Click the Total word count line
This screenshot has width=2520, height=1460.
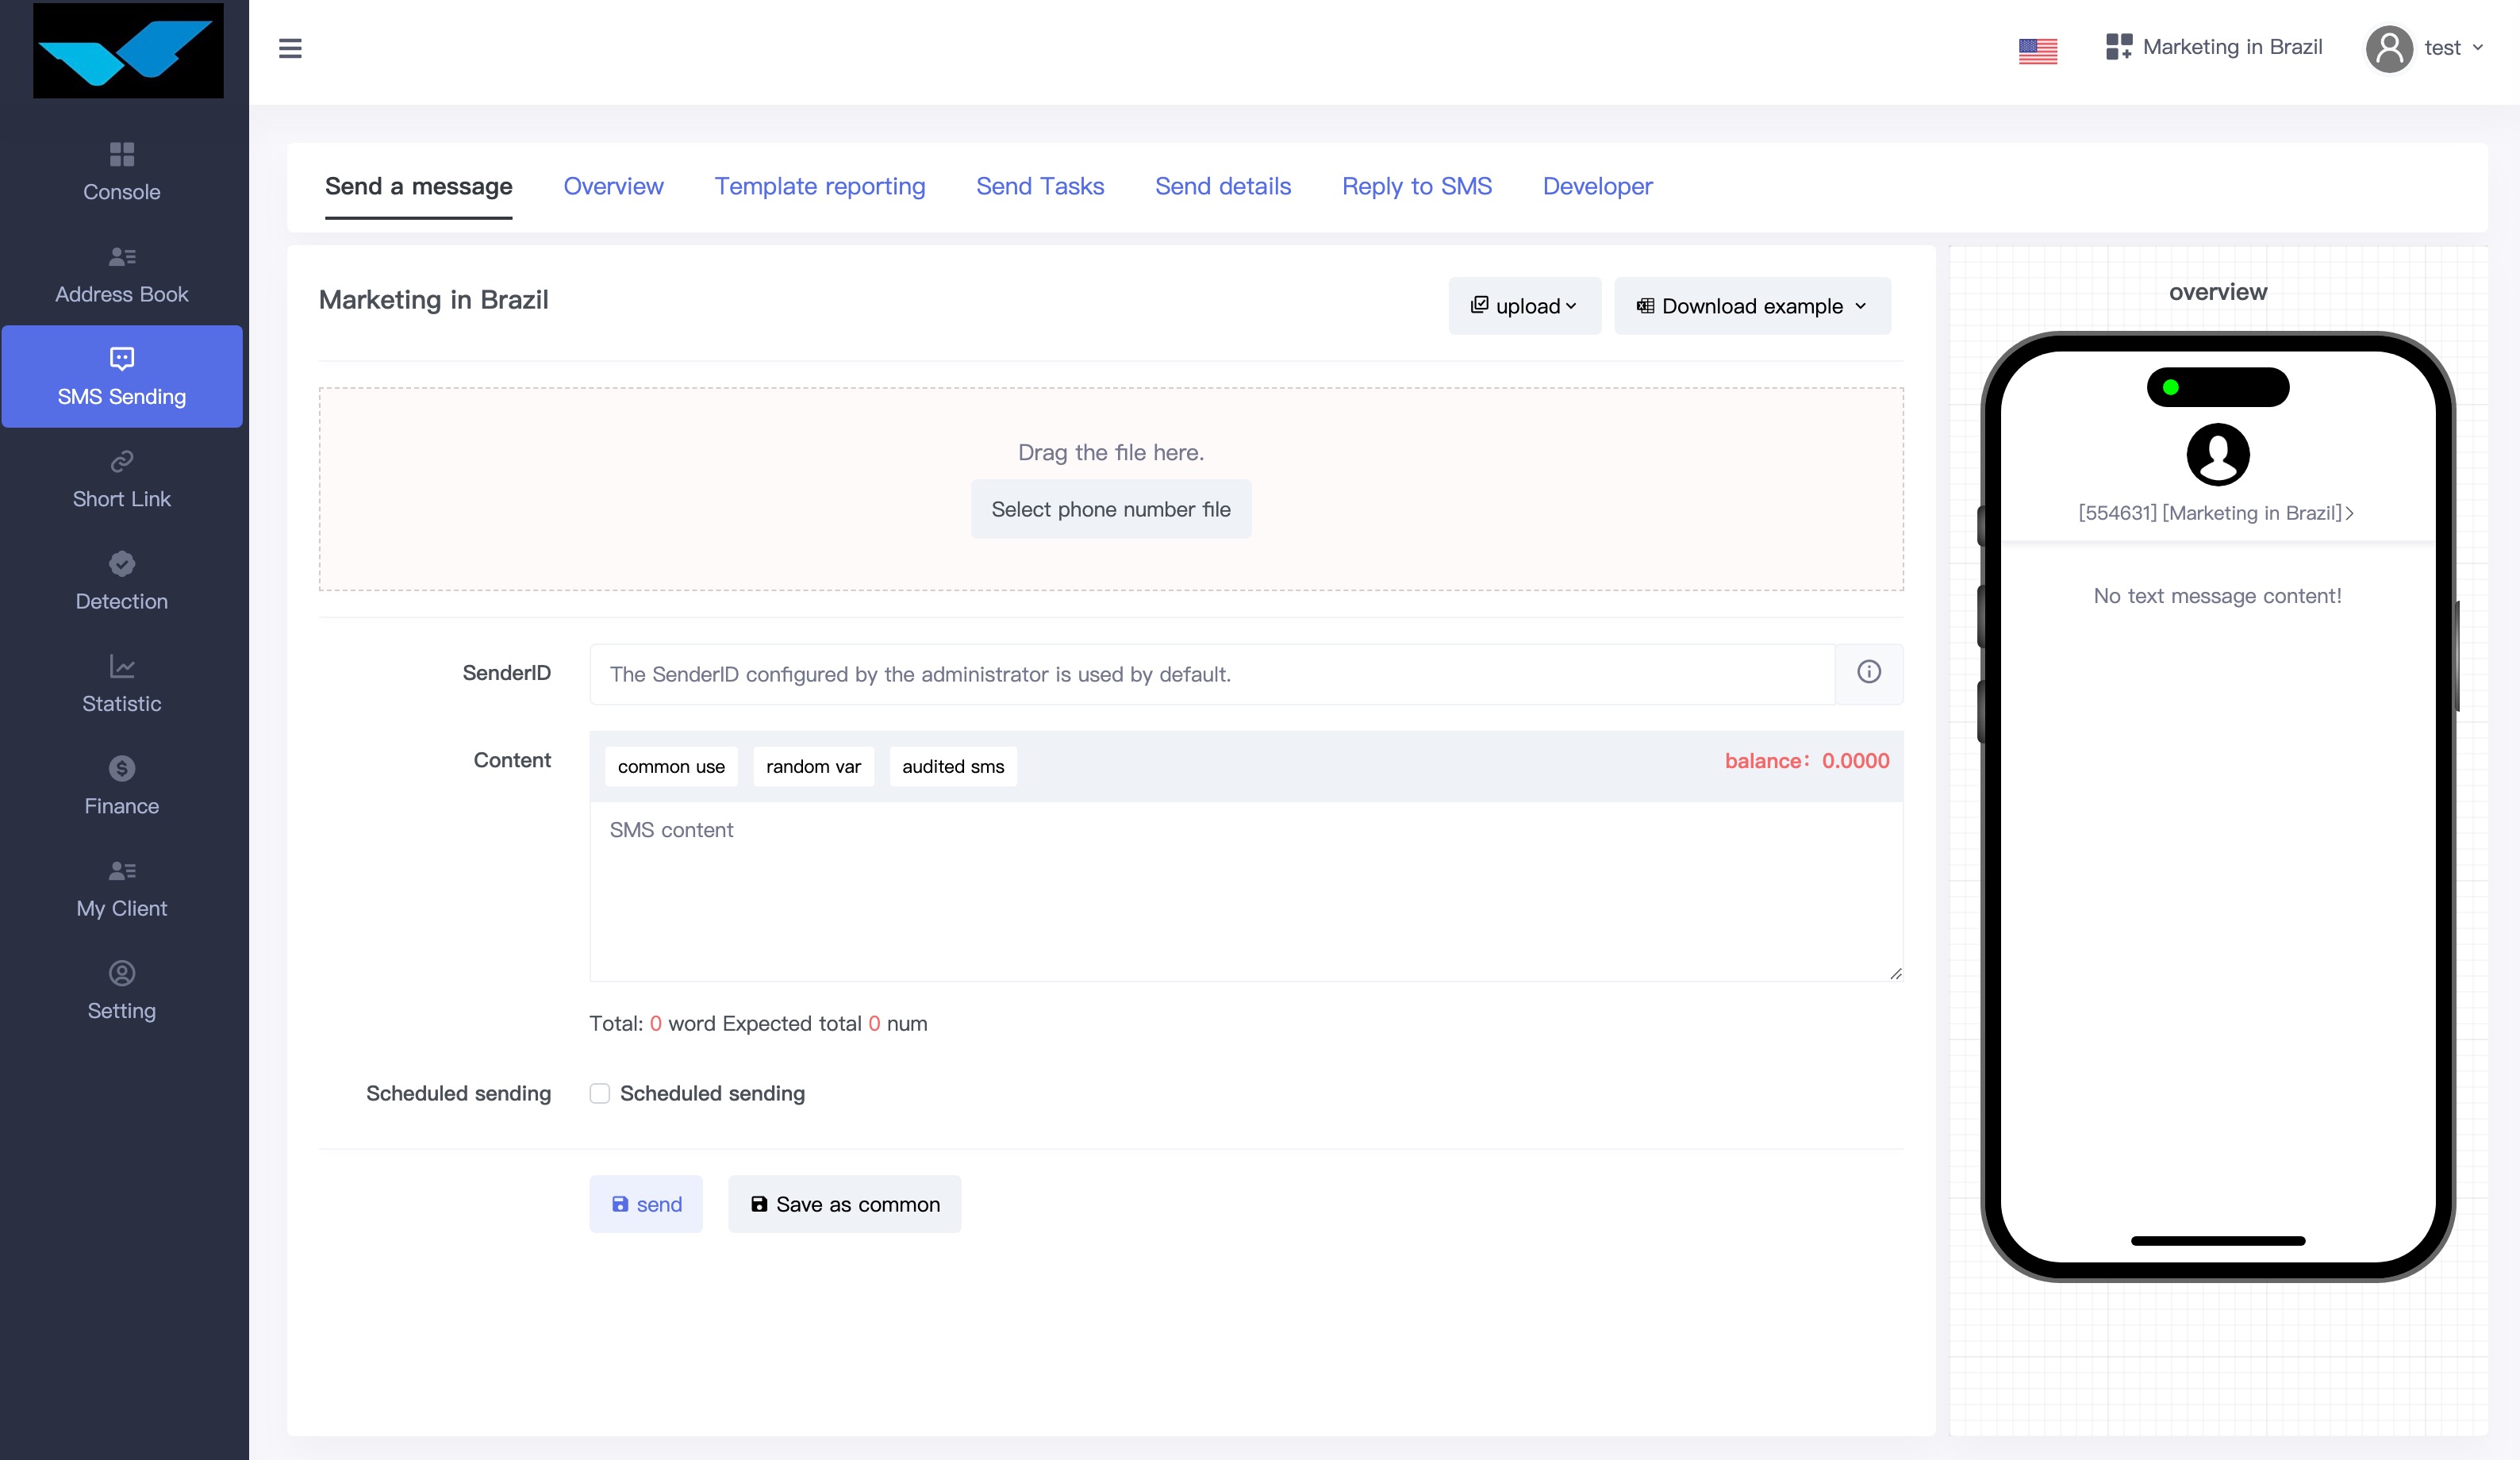(x=758, y=1023)
